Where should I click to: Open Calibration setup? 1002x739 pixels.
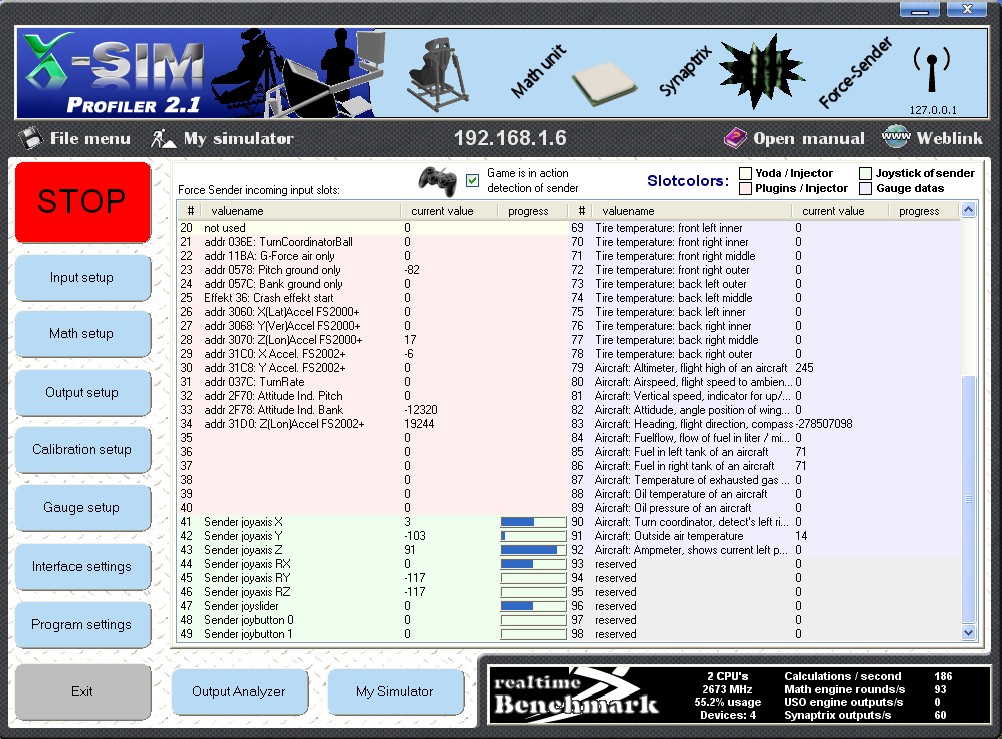[82, 449]
